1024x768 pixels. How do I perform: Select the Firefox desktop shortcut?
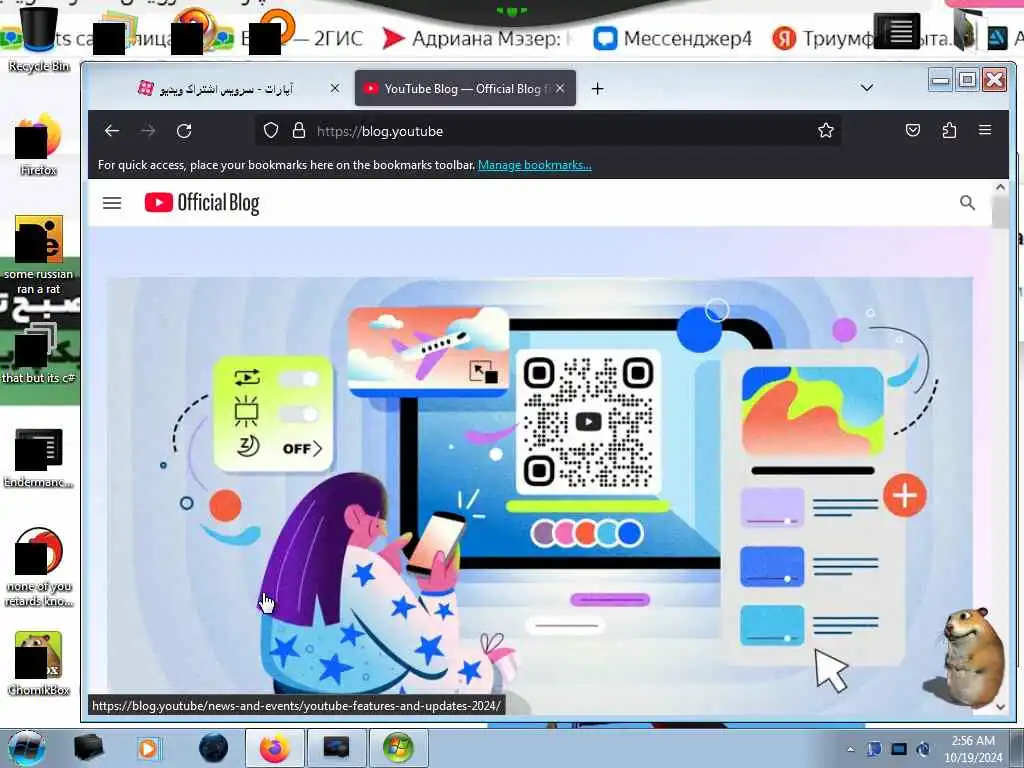pyautogui.click(x=39, y=145)
